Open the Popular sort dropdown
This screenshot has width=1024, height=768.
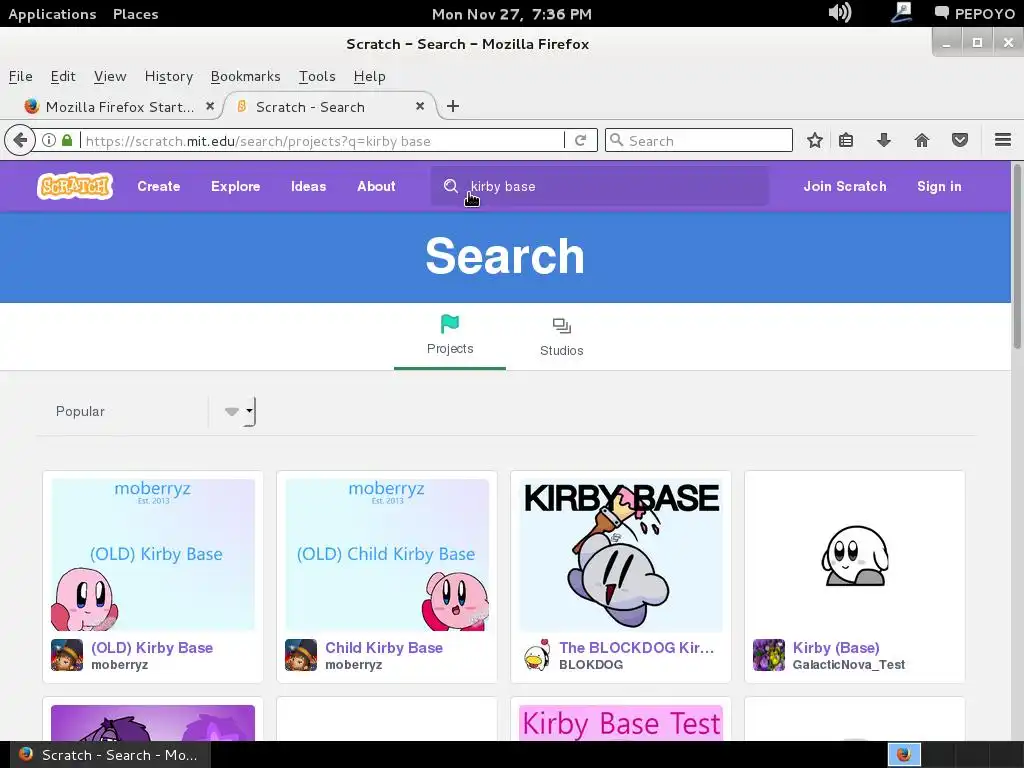(146, 411)
